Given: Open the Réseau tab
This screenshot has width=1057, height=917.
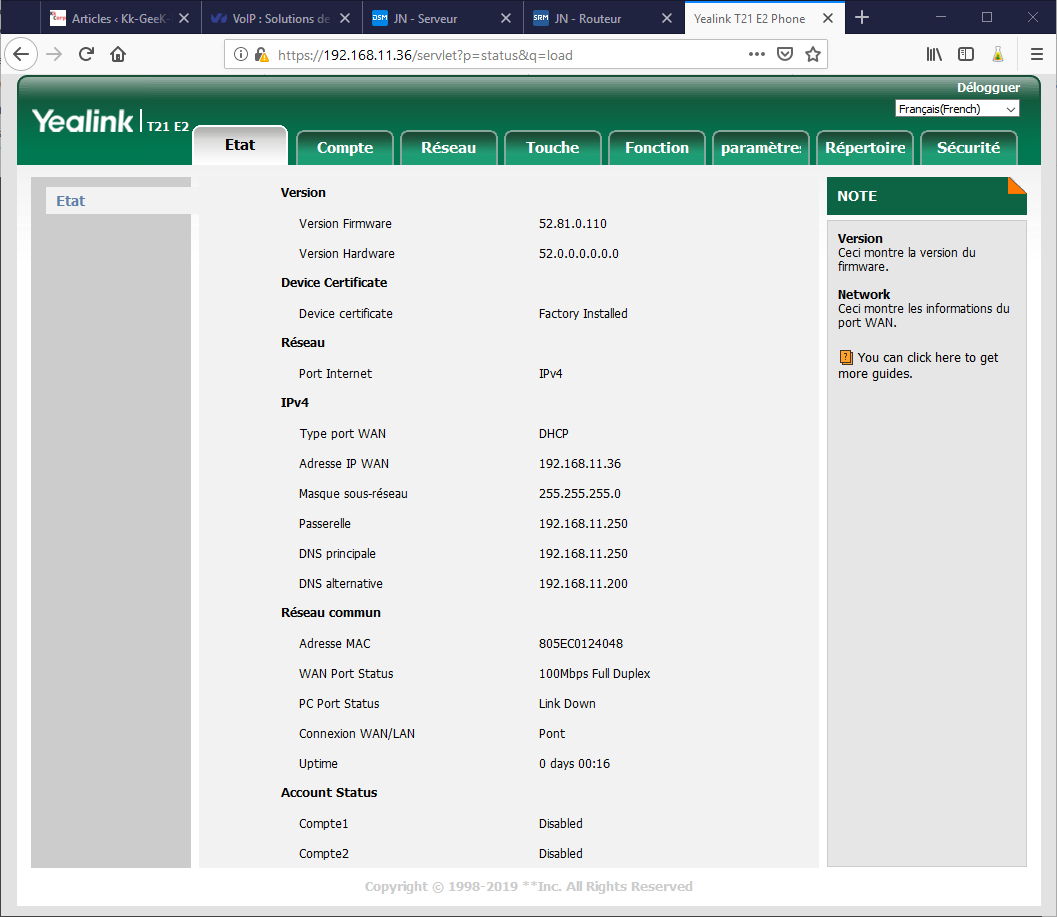Looking at the screenshot, I should point(449,148).
